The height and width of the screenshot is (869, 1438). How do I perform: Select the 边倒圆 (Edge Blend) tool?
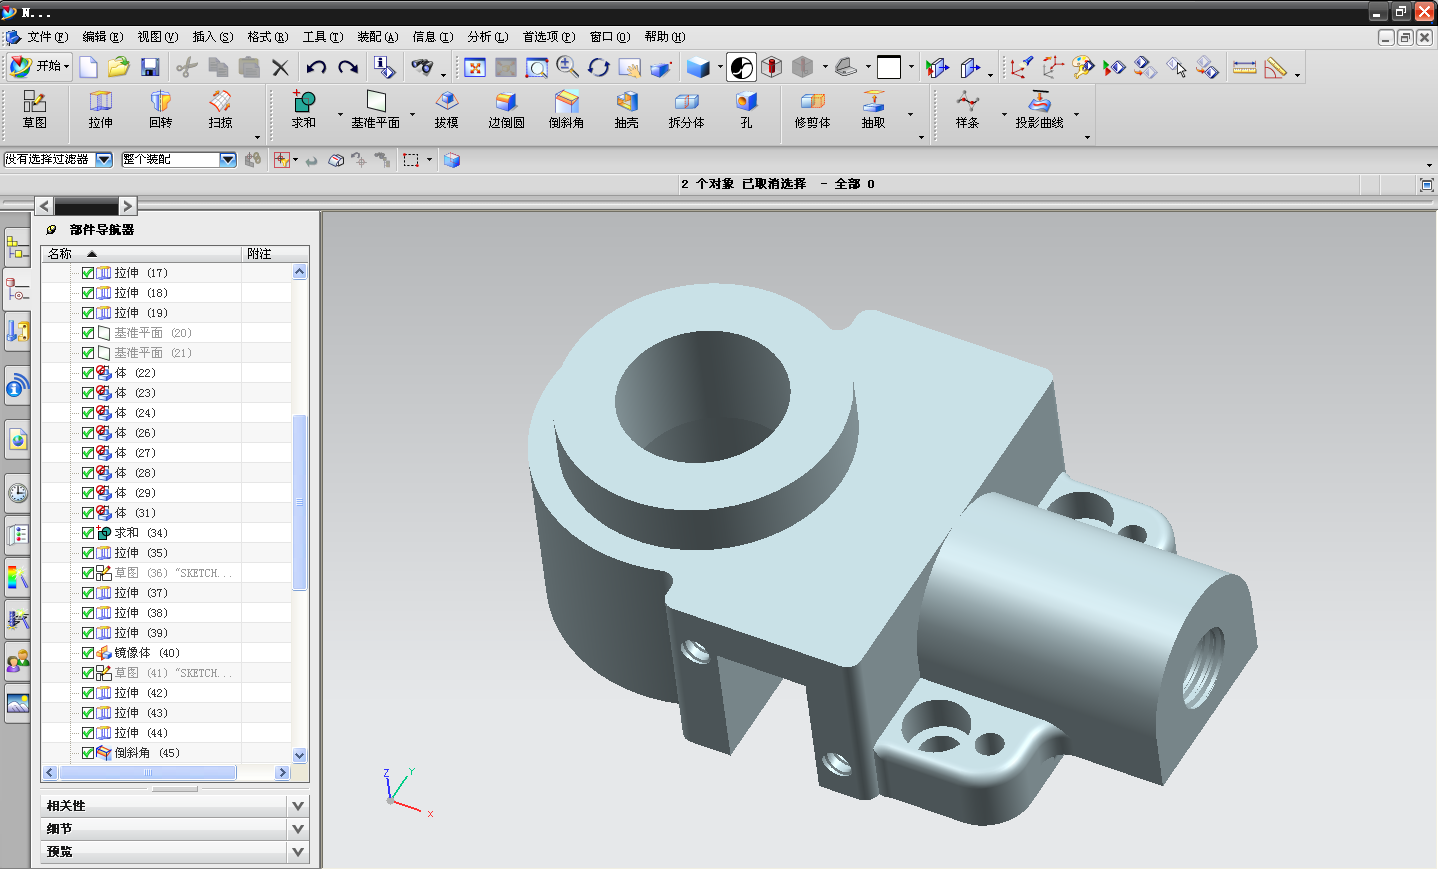[506, 109]
